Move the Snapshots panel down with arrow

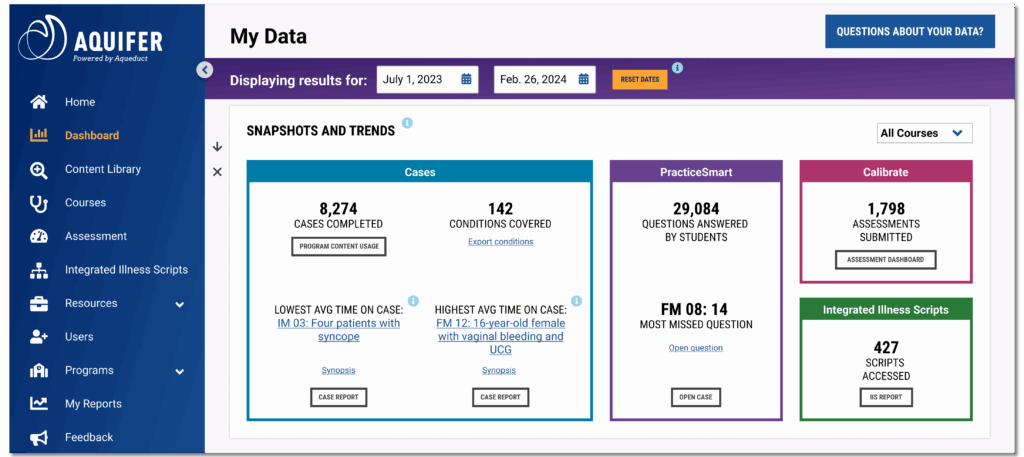pos(217,148)
